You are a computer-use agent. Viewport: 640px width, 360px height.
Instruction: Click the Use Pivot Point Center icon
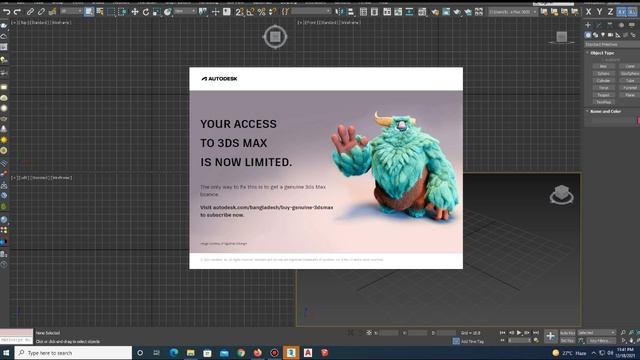(203, 12)
